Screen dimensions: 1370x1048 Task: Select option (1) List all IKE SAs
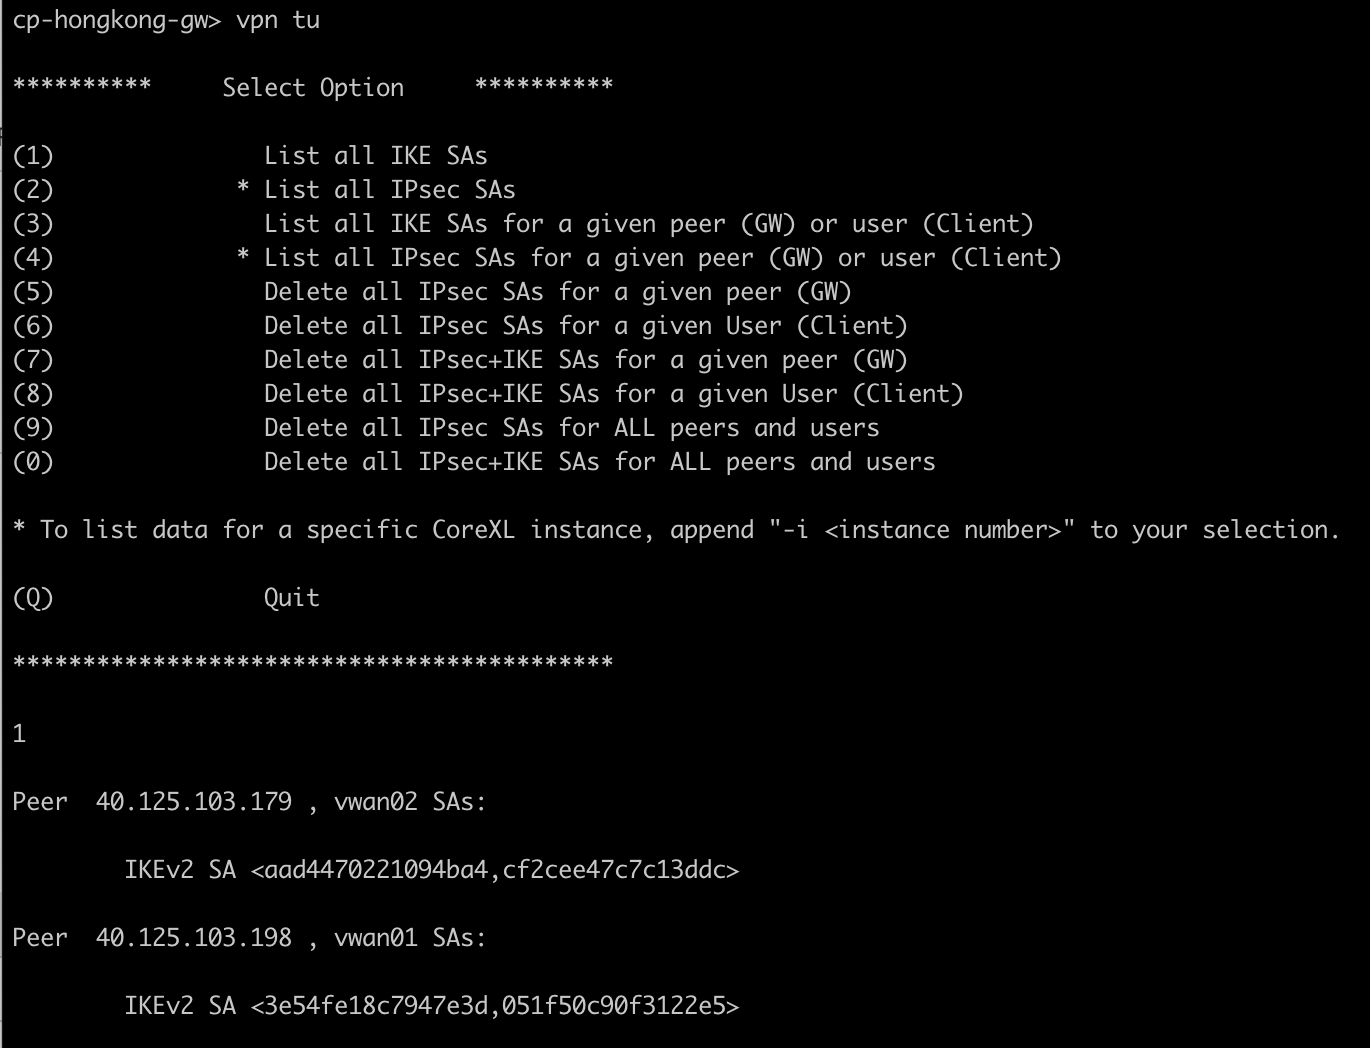point(250,156)
